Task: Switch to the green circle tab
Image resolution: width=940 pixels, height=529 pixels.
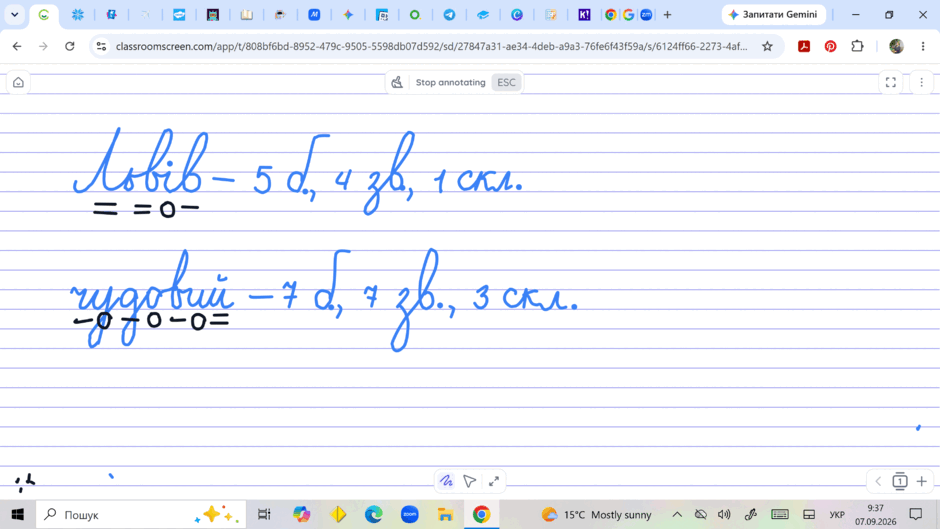Action: tap(415, 15)
